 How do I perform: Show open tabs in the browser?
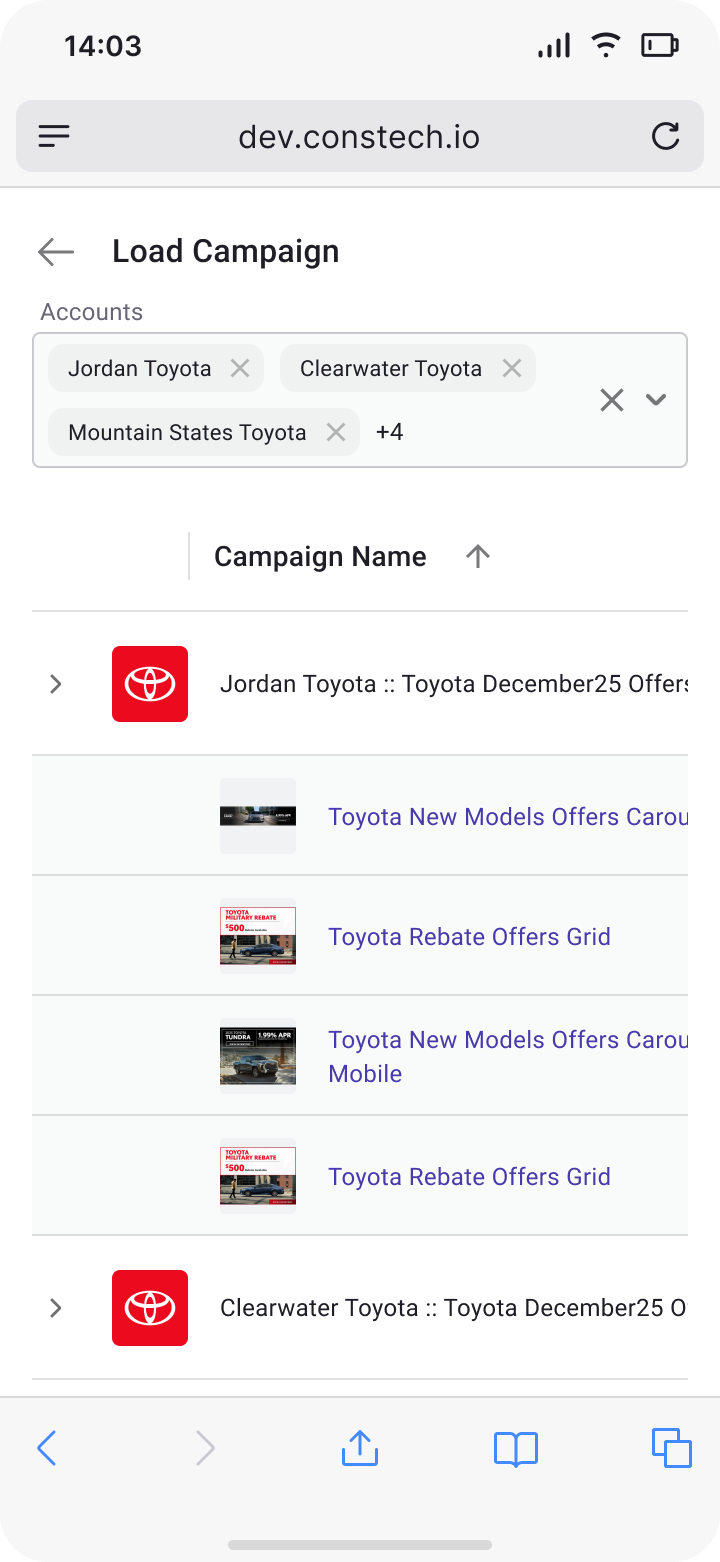coord(671,1448)
